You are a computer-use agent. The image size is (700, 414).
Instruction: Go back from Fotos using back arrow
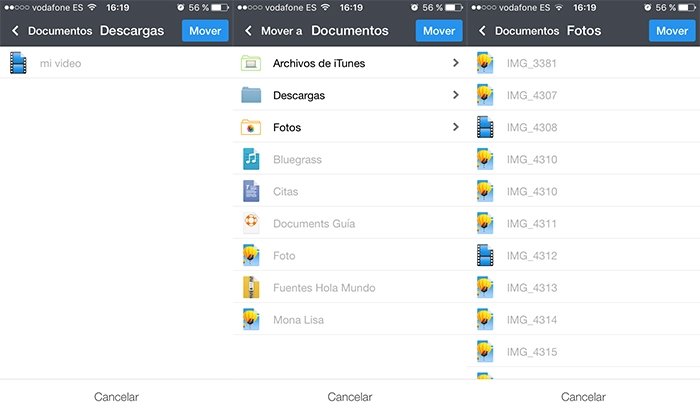(x=482, y=30)
